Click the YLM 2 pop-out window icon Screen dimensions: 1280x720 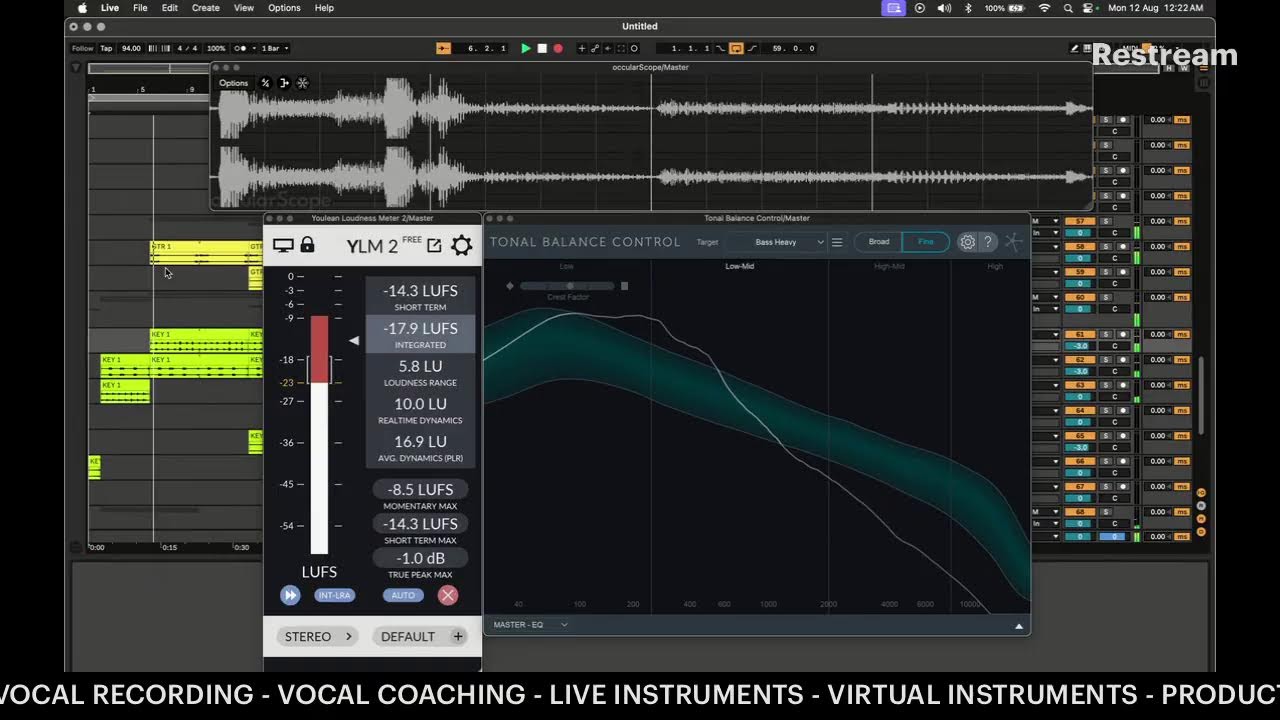tap(434, 245)
